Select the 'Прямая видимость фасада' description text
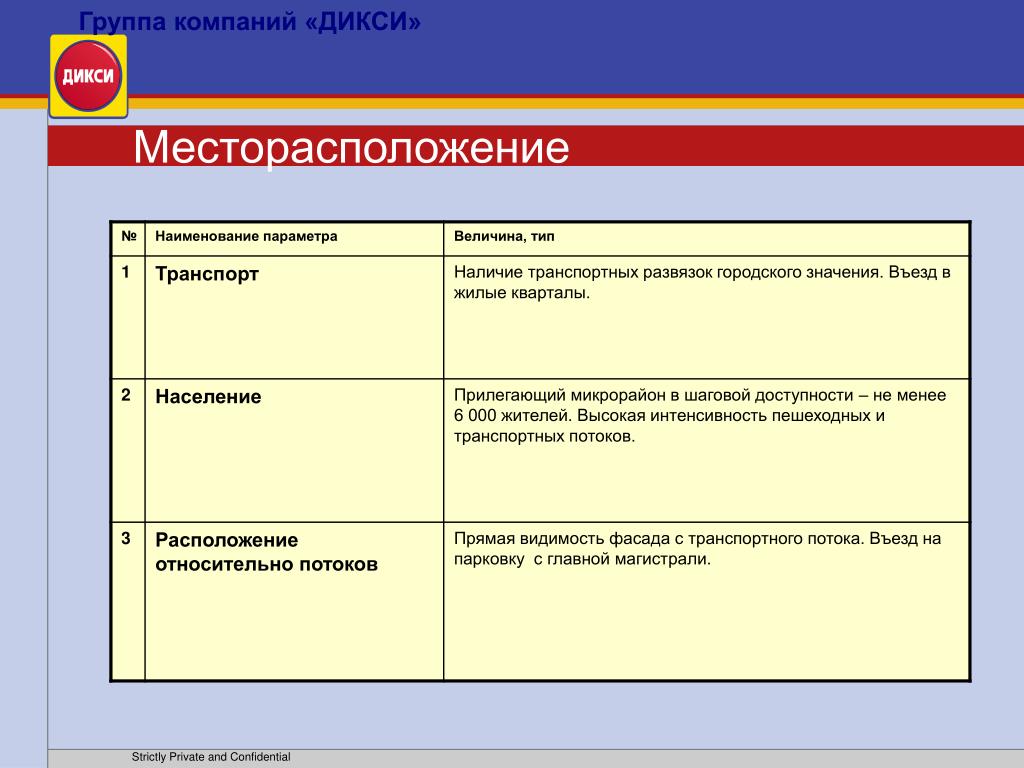Image resolution: width=1024 pixels, height=768 pixels. [x=697, y=549]
